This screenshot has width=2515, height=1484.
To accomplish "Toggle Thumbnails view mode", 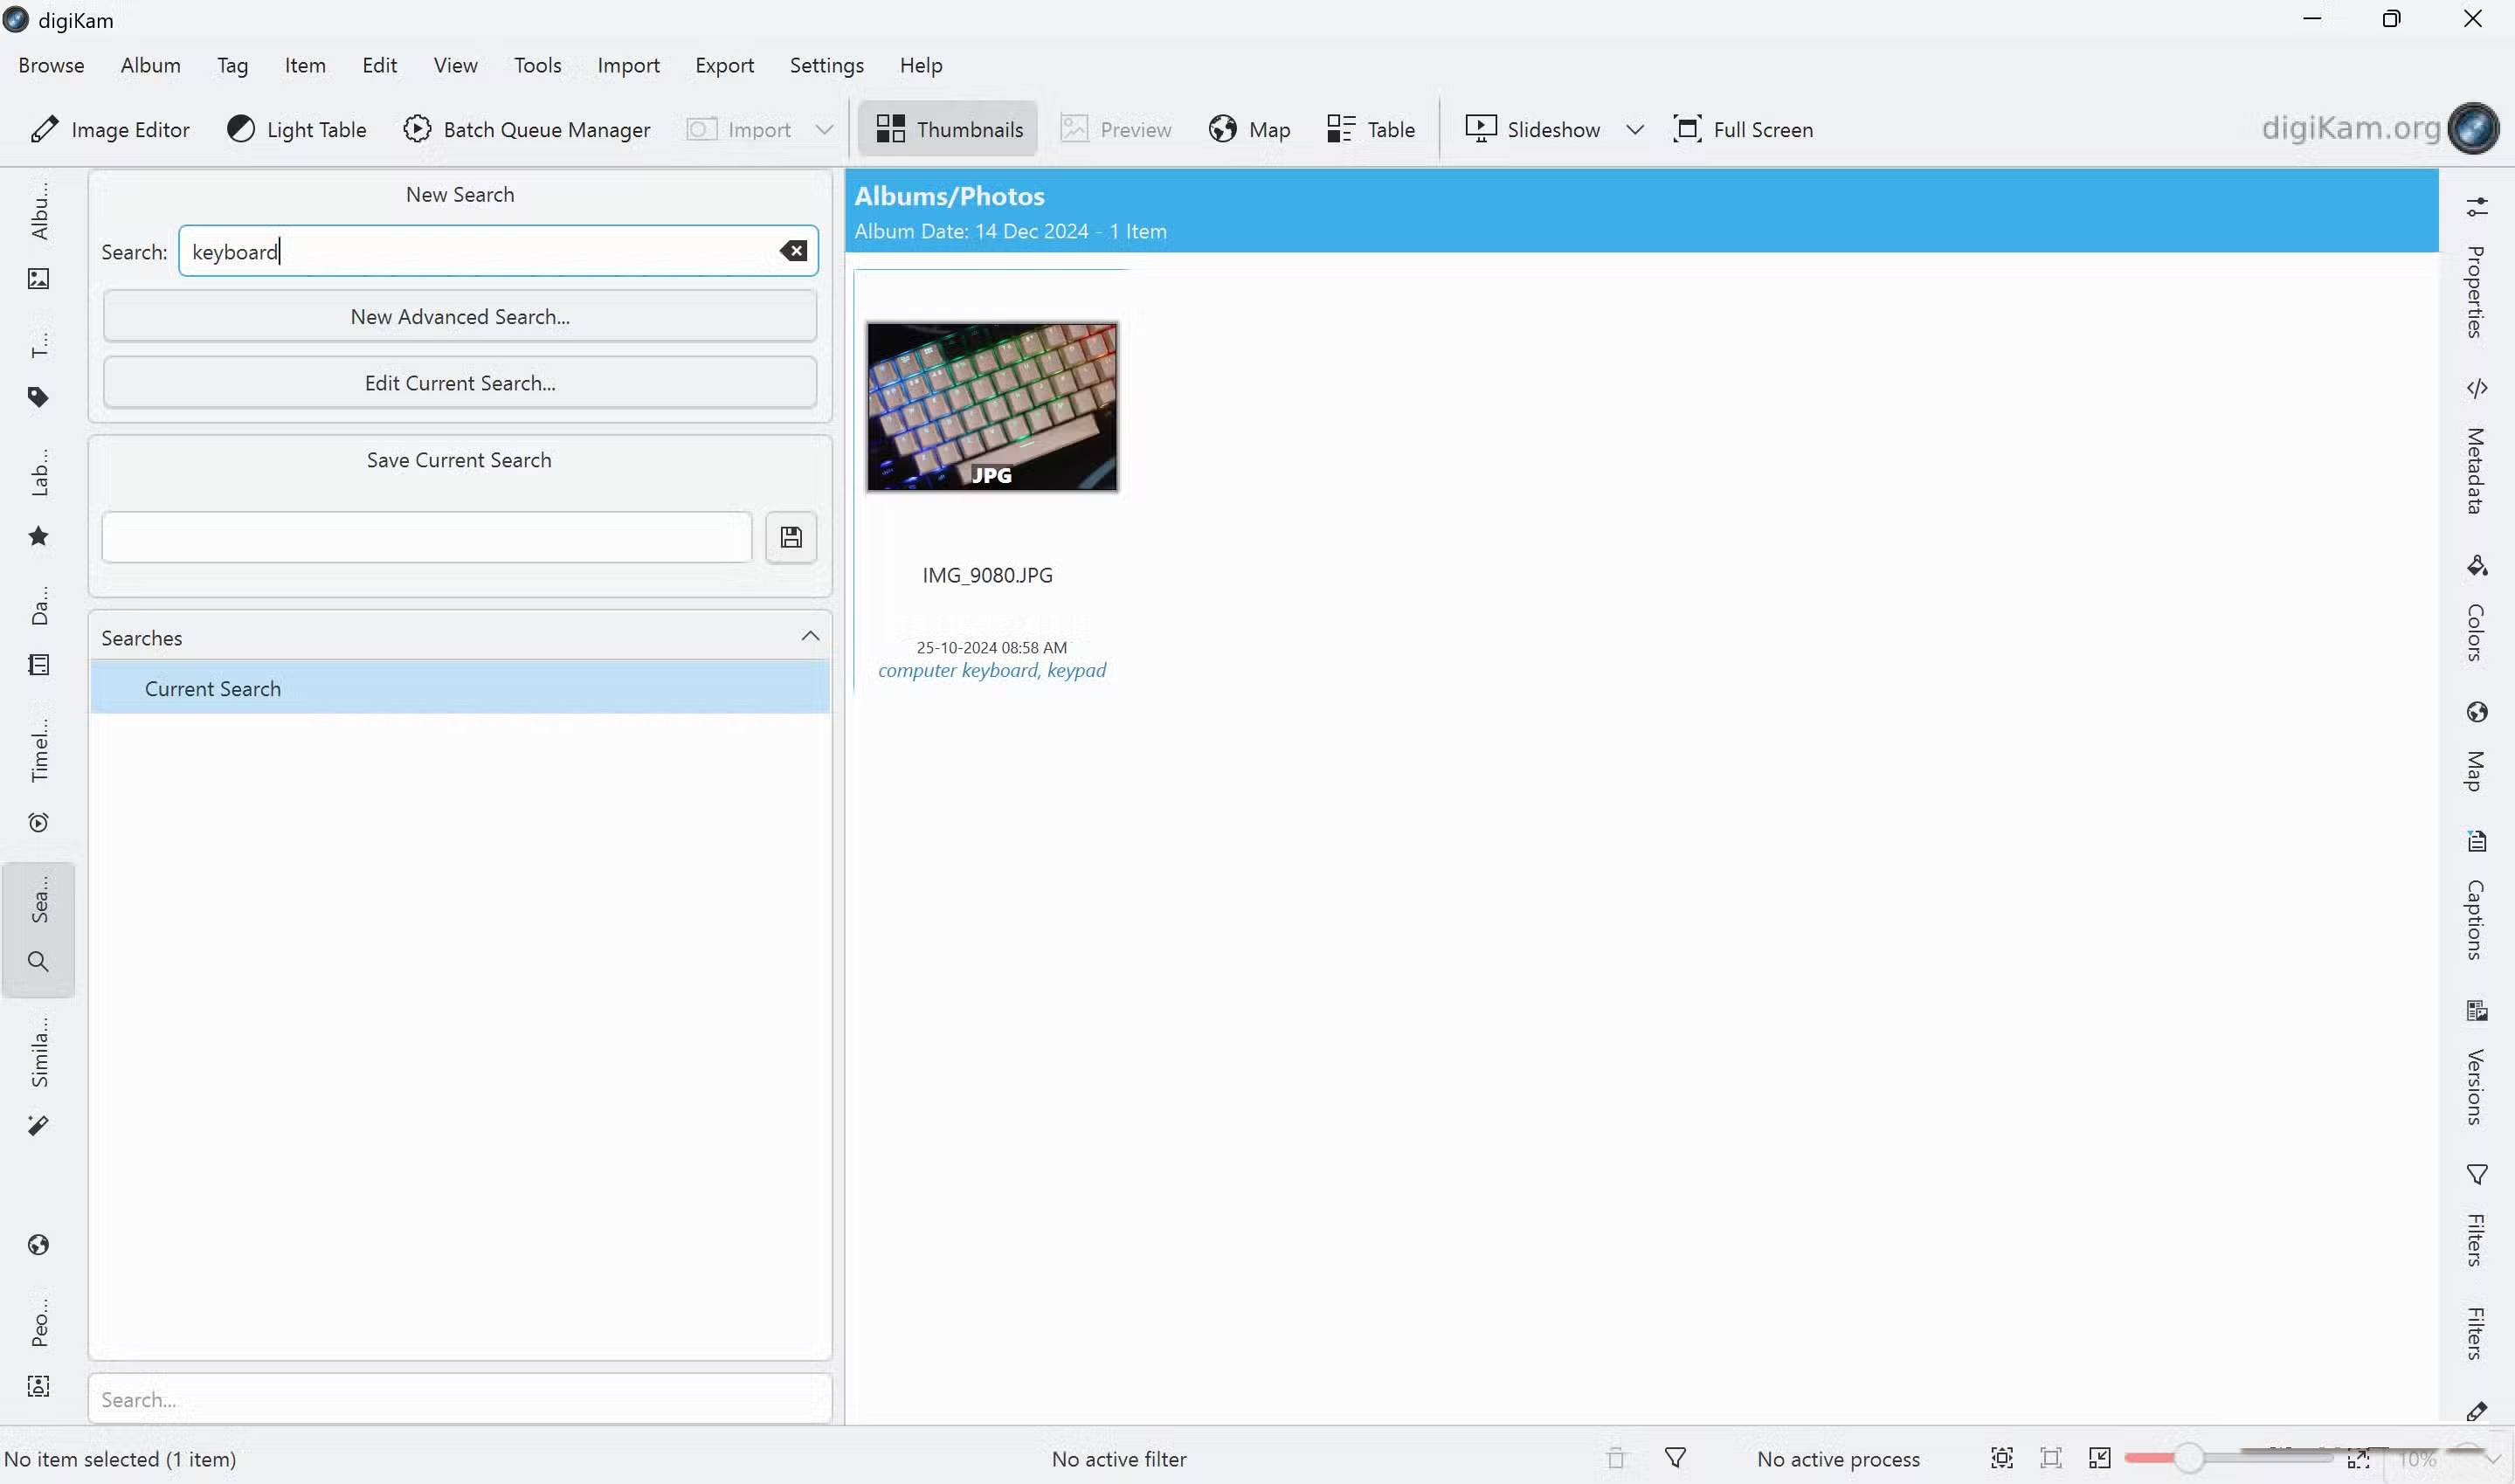I will [947, 129].
